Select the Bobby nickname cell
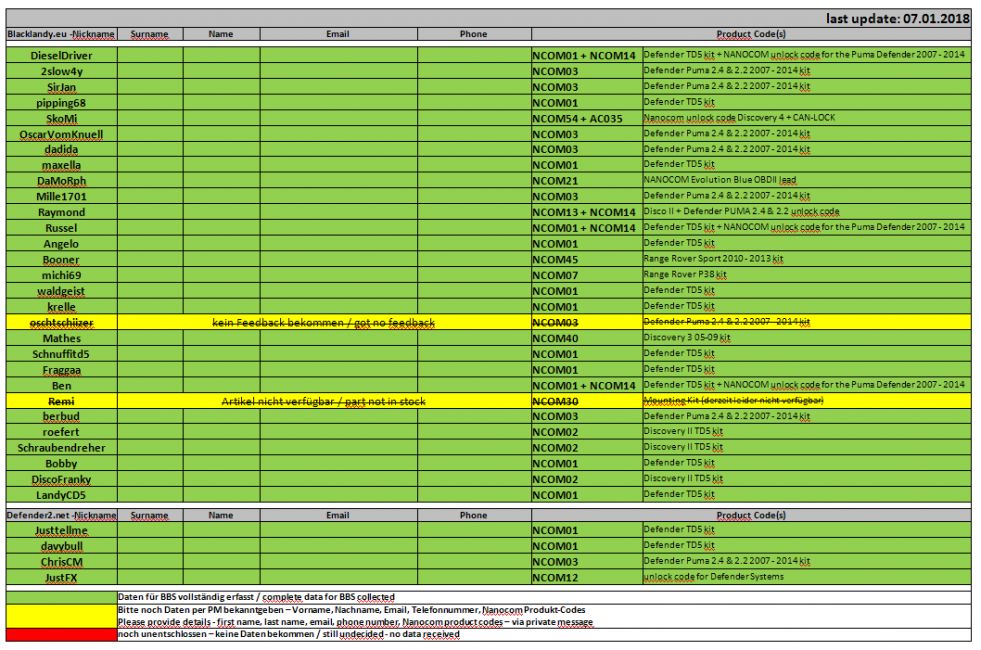The width and height of the screenshot is (981, 650). 61,464
